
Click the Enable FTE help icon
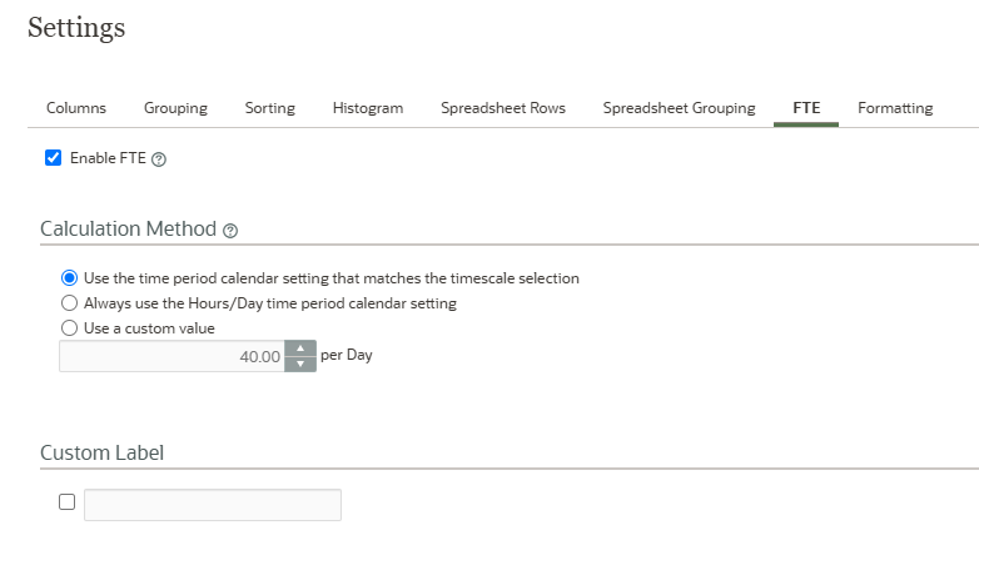tap(159, 159)
